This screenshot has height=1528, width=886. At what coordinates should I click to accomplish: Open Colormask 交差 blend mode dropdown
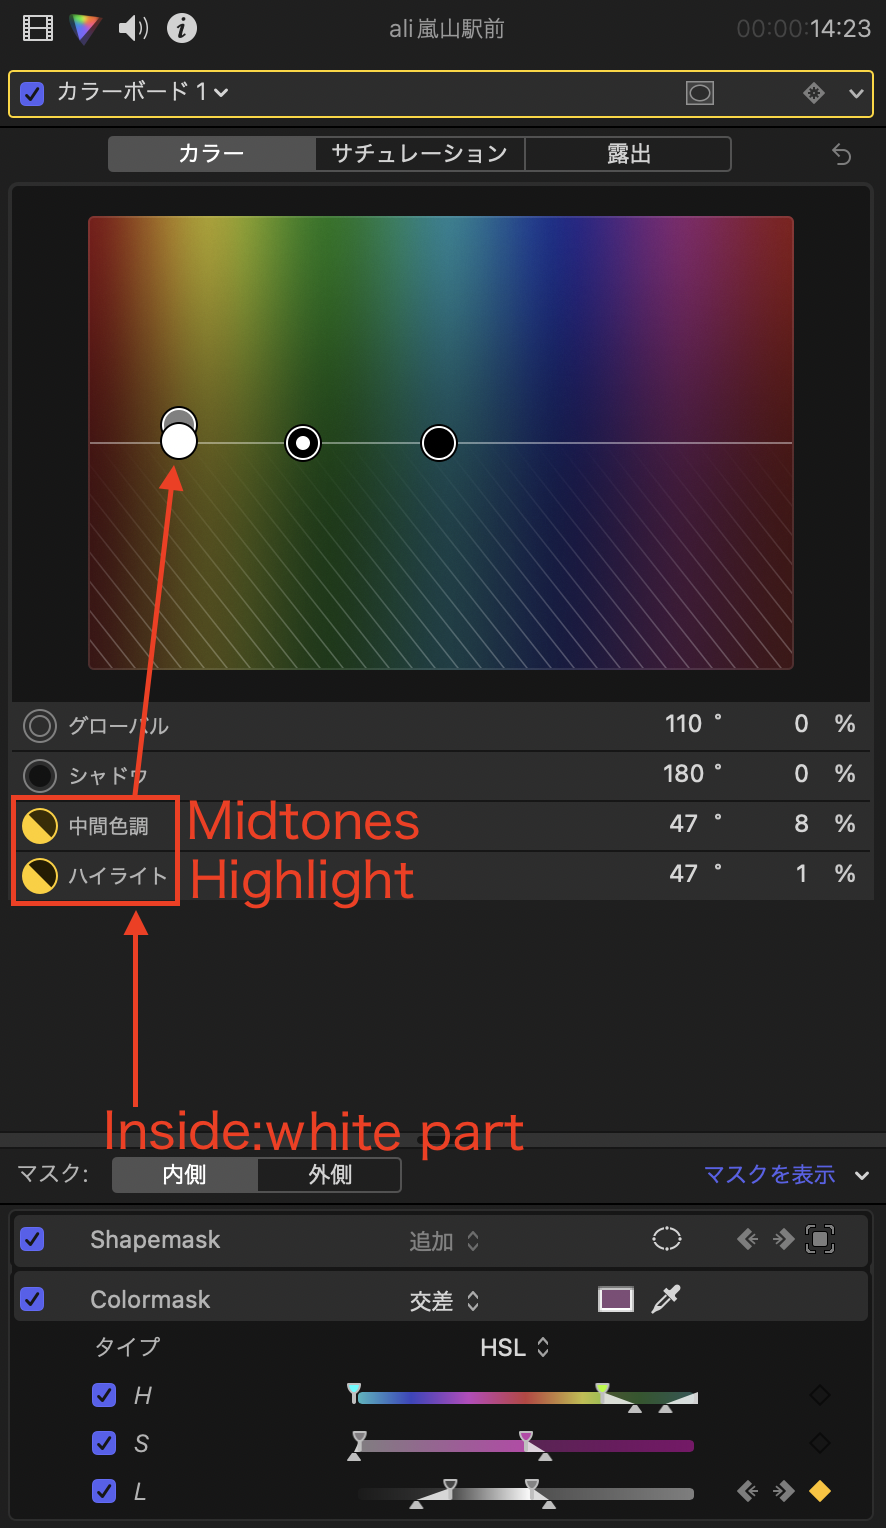[445, 1301]
